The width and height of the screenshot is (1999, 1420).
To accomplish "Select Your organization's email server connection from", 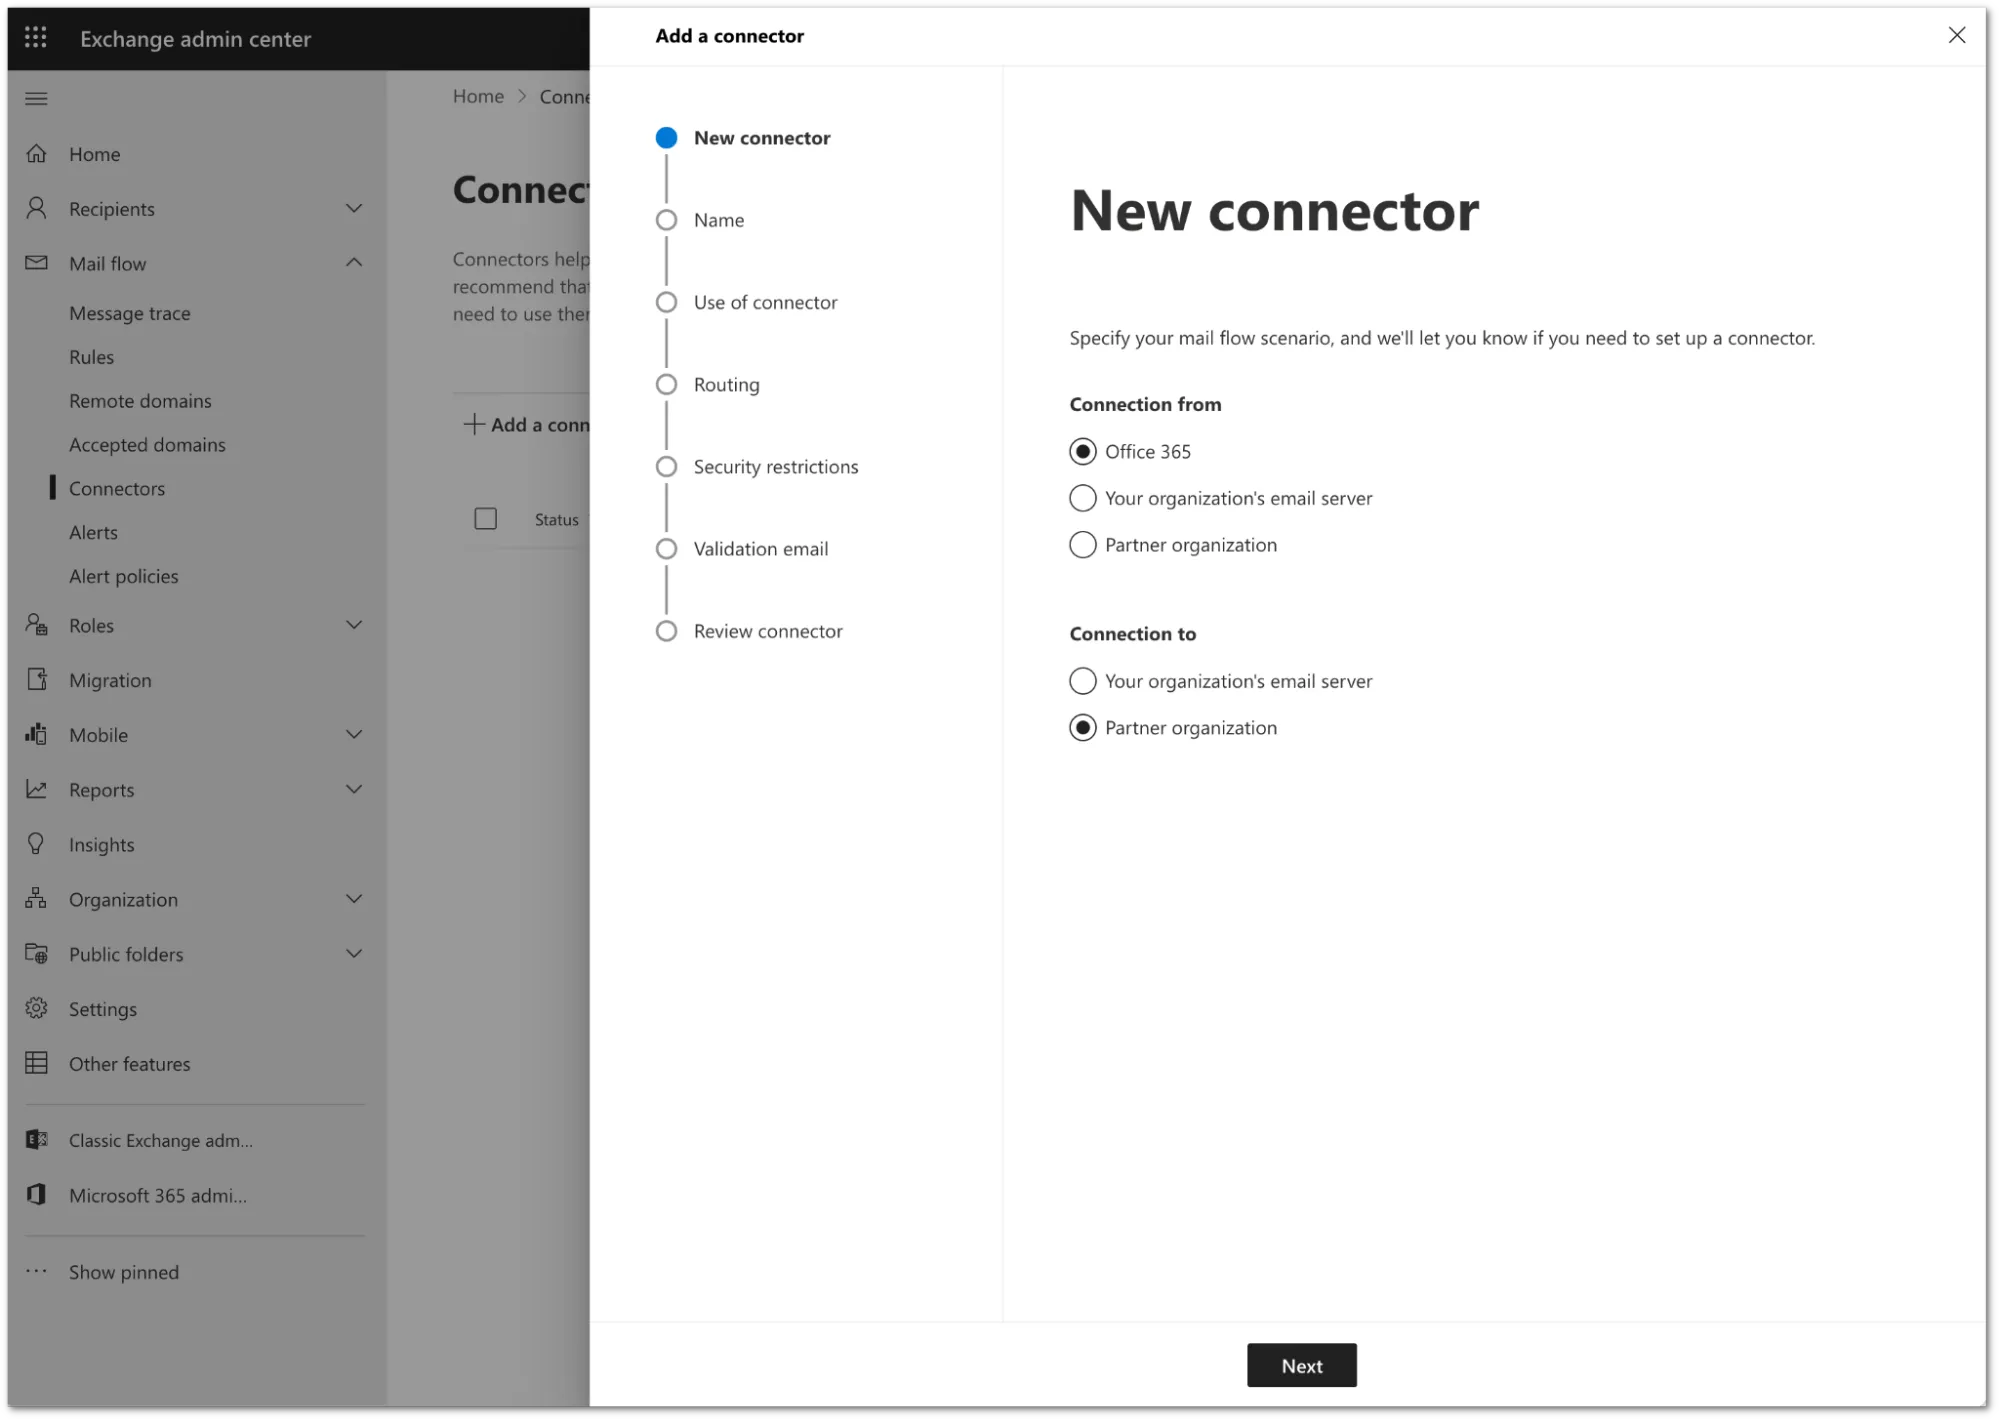I will click(1083, 498).
